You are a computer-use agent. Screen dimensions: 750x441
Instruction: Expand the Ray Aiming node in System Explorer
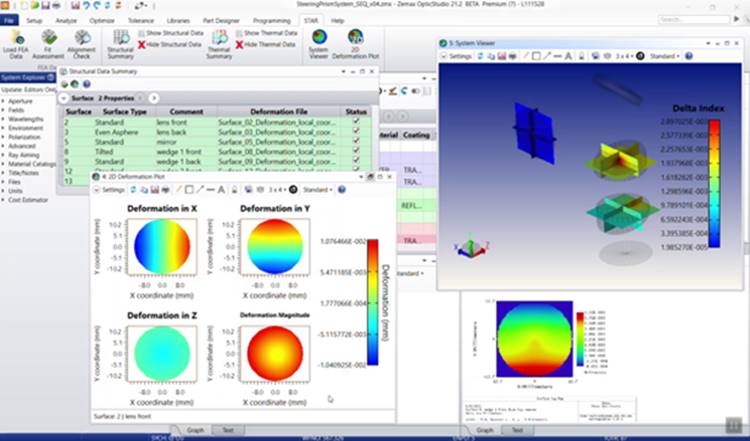[3, 155]
